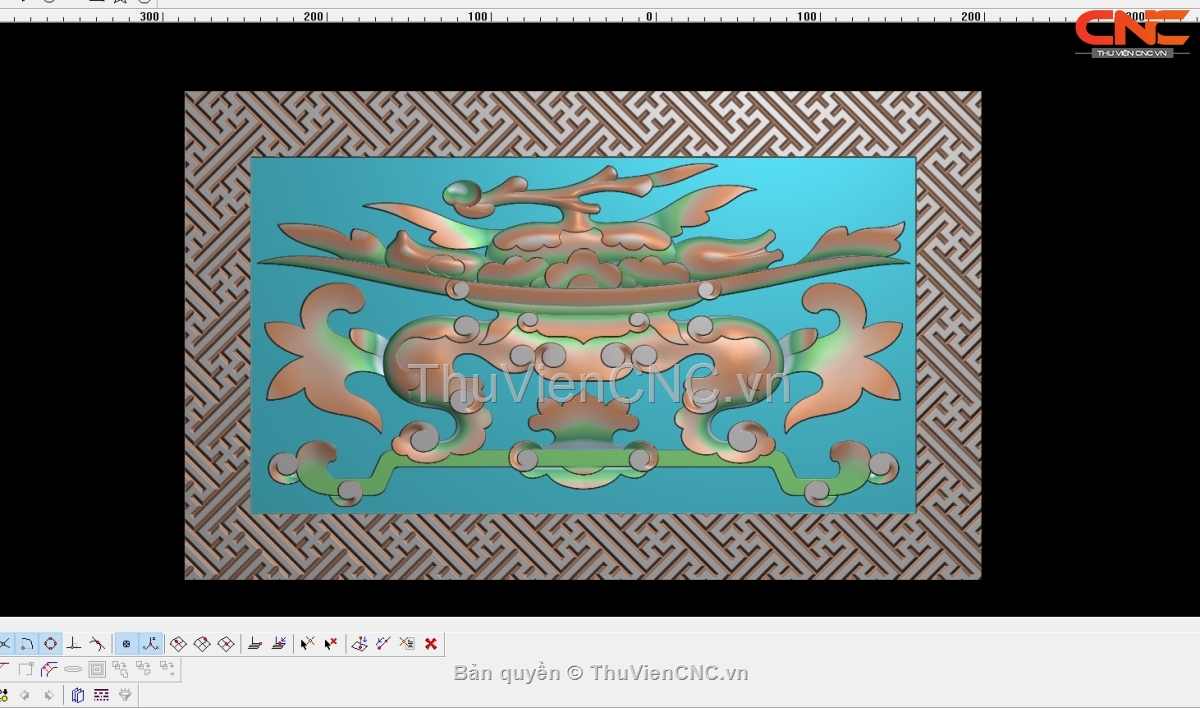Select the chamfer corner tool icon

(x=49, y=669)
